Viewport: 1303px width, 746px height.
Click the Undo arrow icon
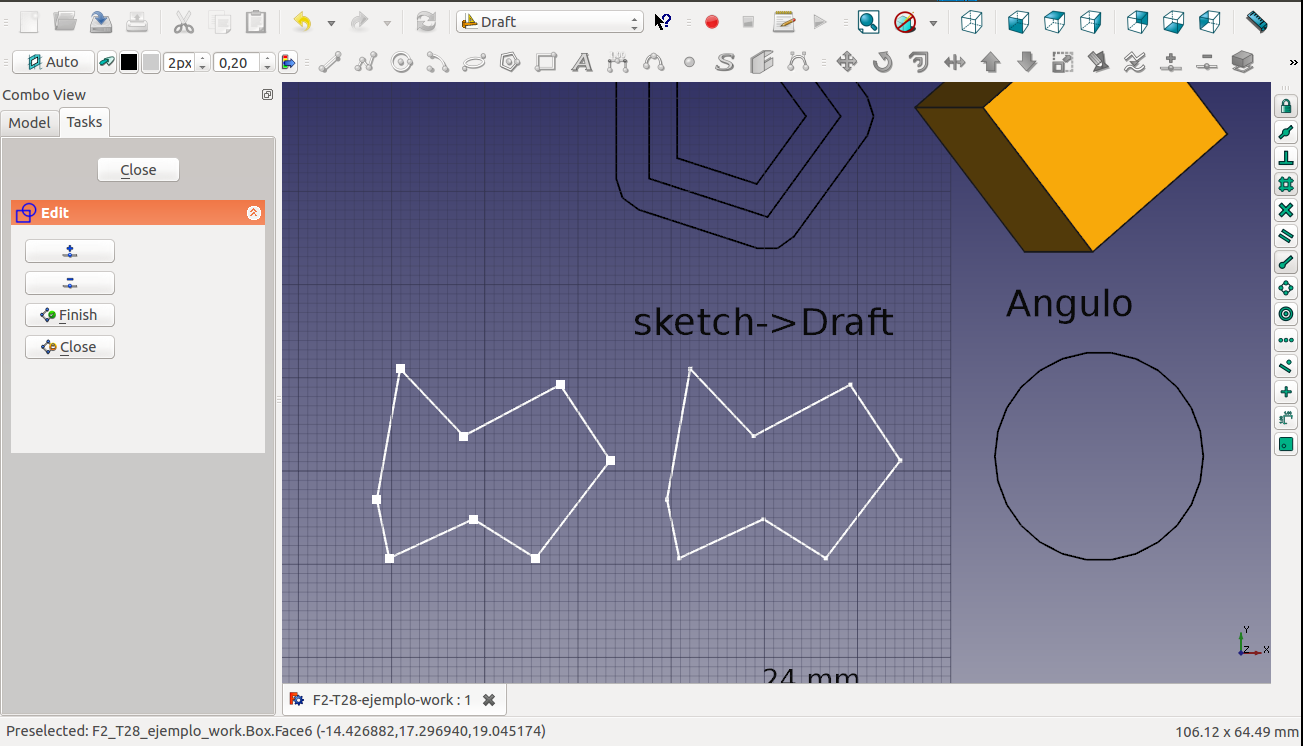[x=302, y=21]
